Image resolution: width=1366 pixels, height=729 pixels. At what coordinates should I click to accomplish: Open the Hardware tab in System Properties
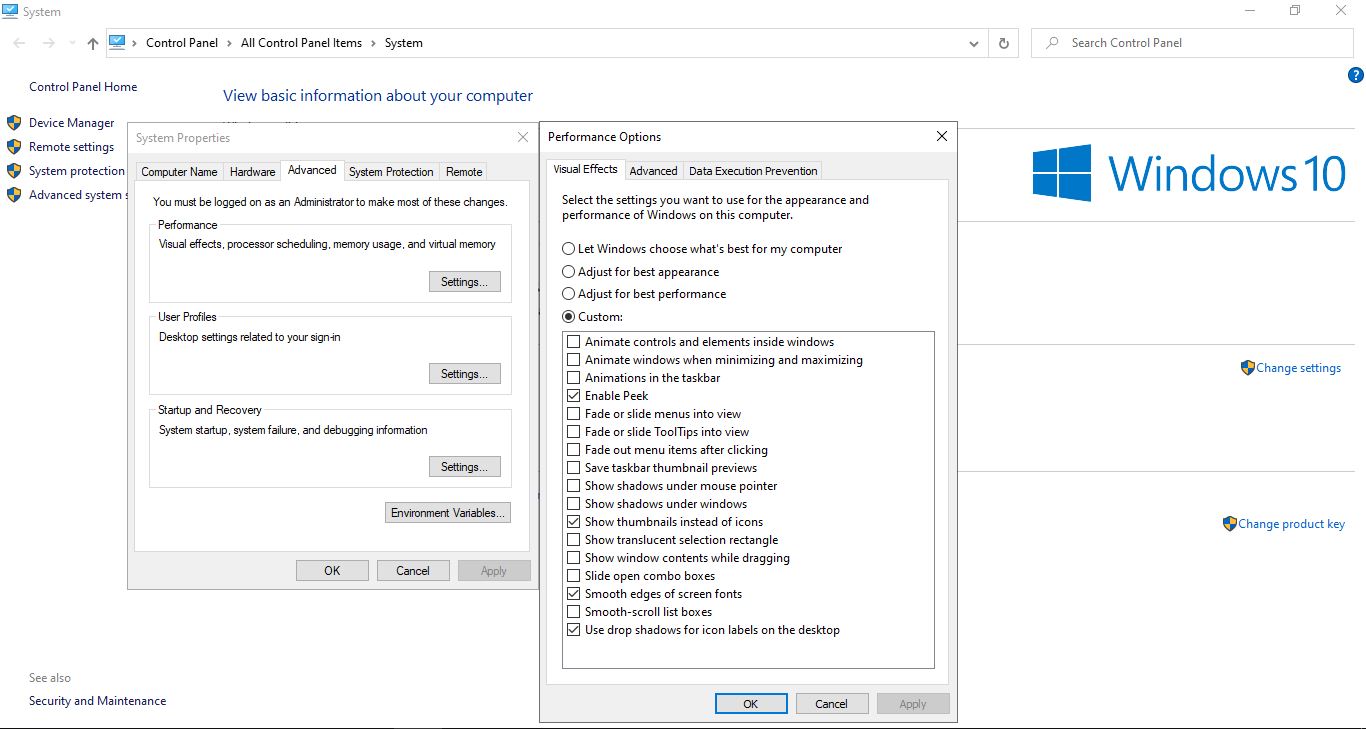click(252, 172)
